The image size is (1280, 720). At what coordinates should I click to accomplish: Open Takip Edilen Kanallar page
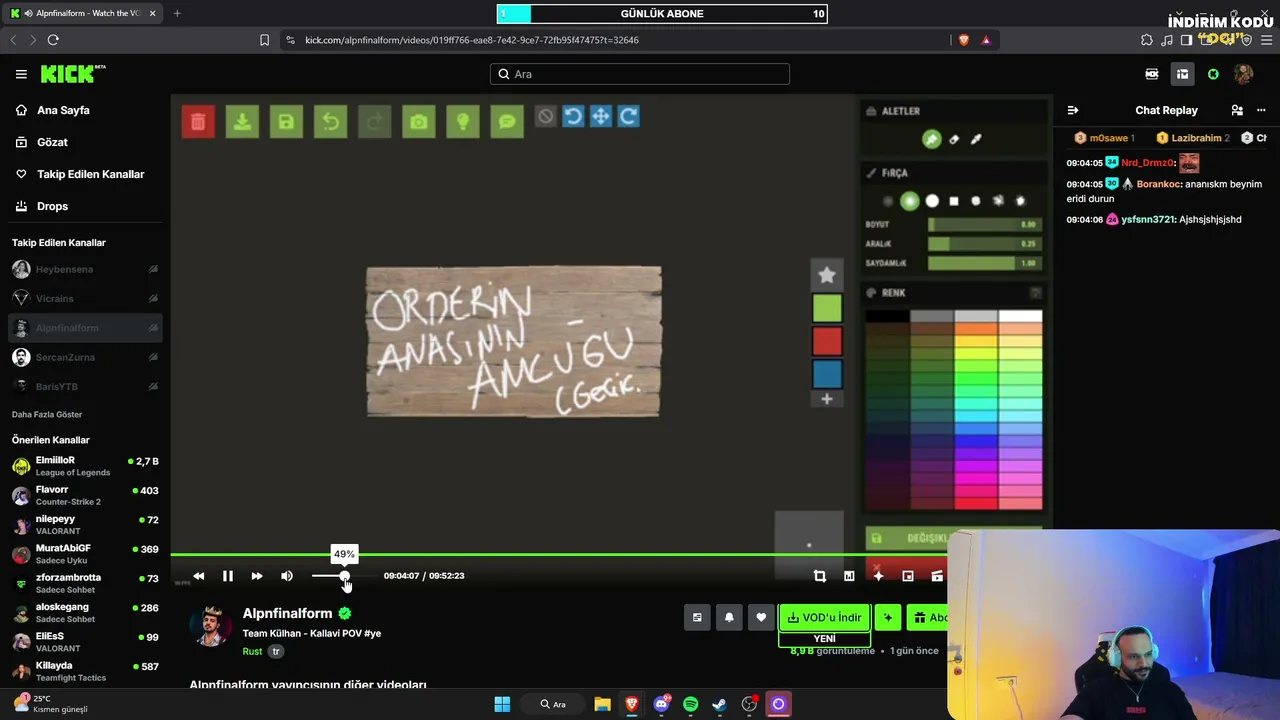91,174
